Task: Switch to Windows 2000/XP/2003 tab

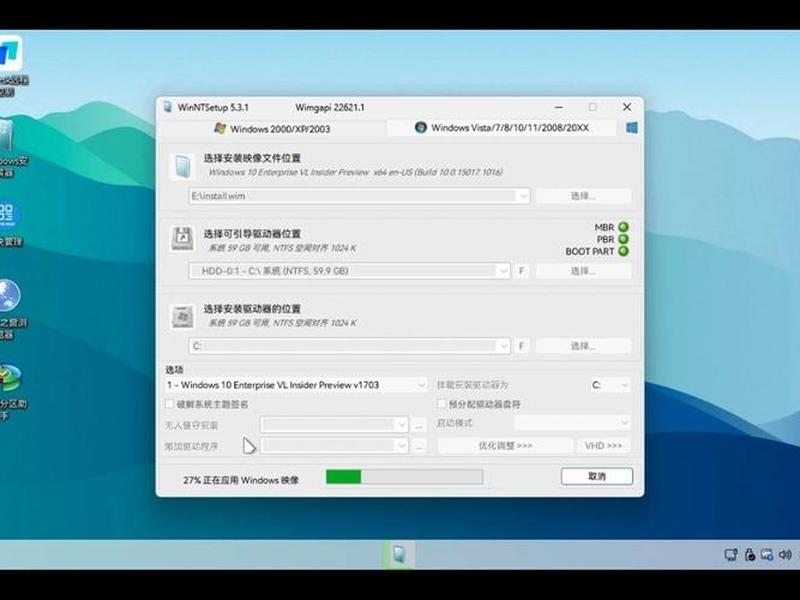Action: 272,129
